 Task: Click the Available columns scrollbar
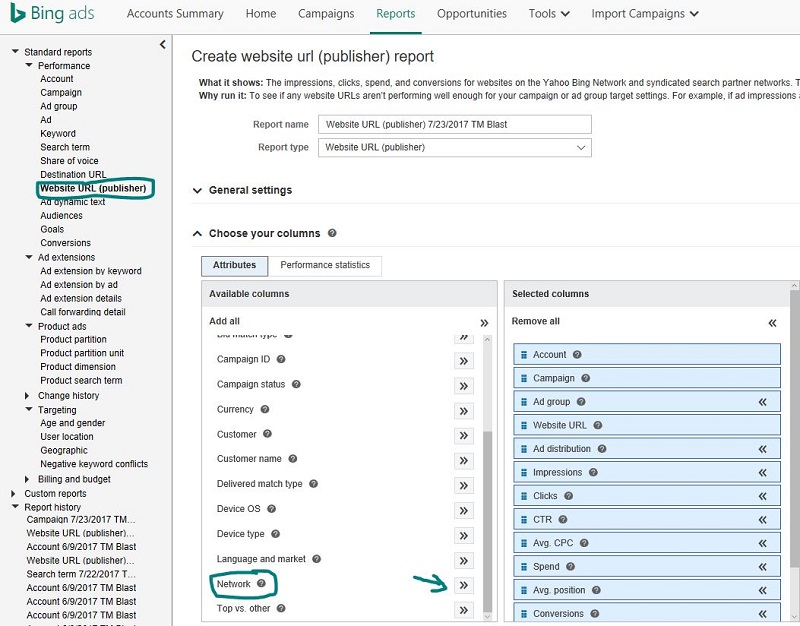click(487, 520)
